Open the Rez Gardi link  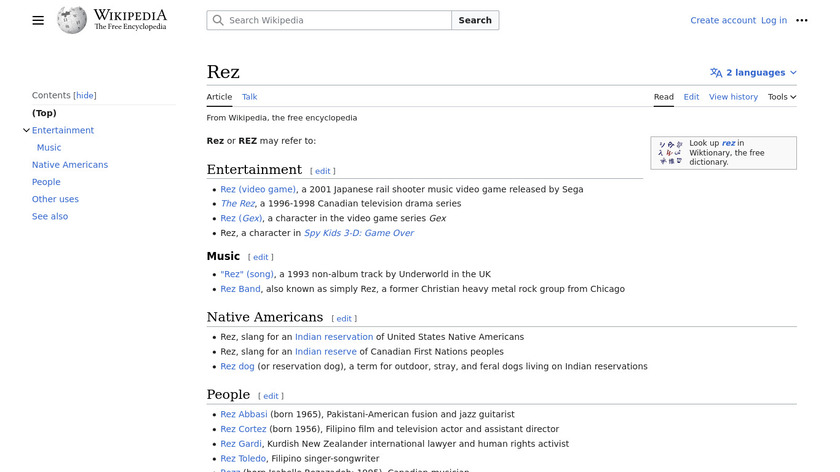(241, 444)
